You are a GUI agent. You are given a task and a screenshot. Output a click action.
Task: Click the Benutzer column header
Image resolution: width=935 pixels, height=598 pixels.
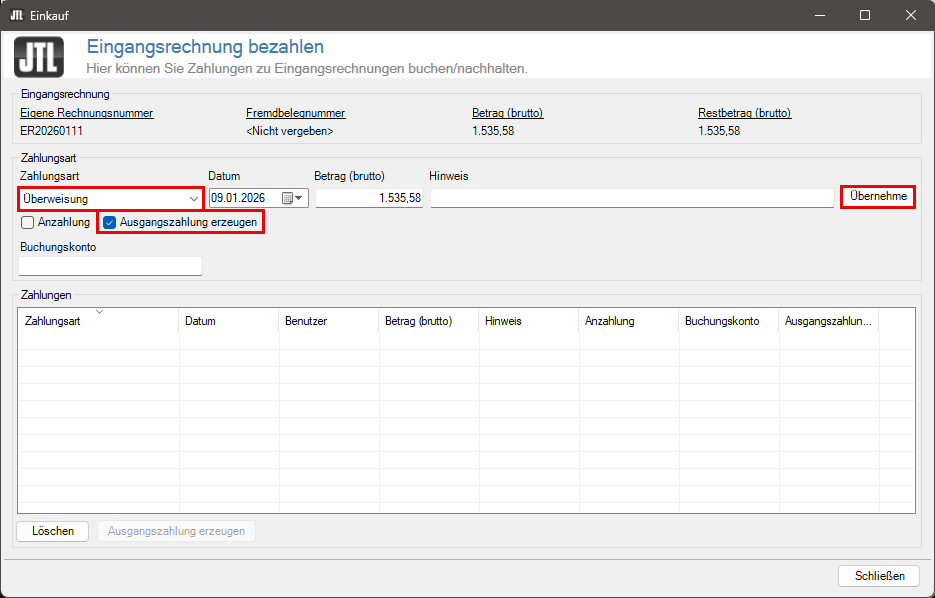click(x=328, y=321)
